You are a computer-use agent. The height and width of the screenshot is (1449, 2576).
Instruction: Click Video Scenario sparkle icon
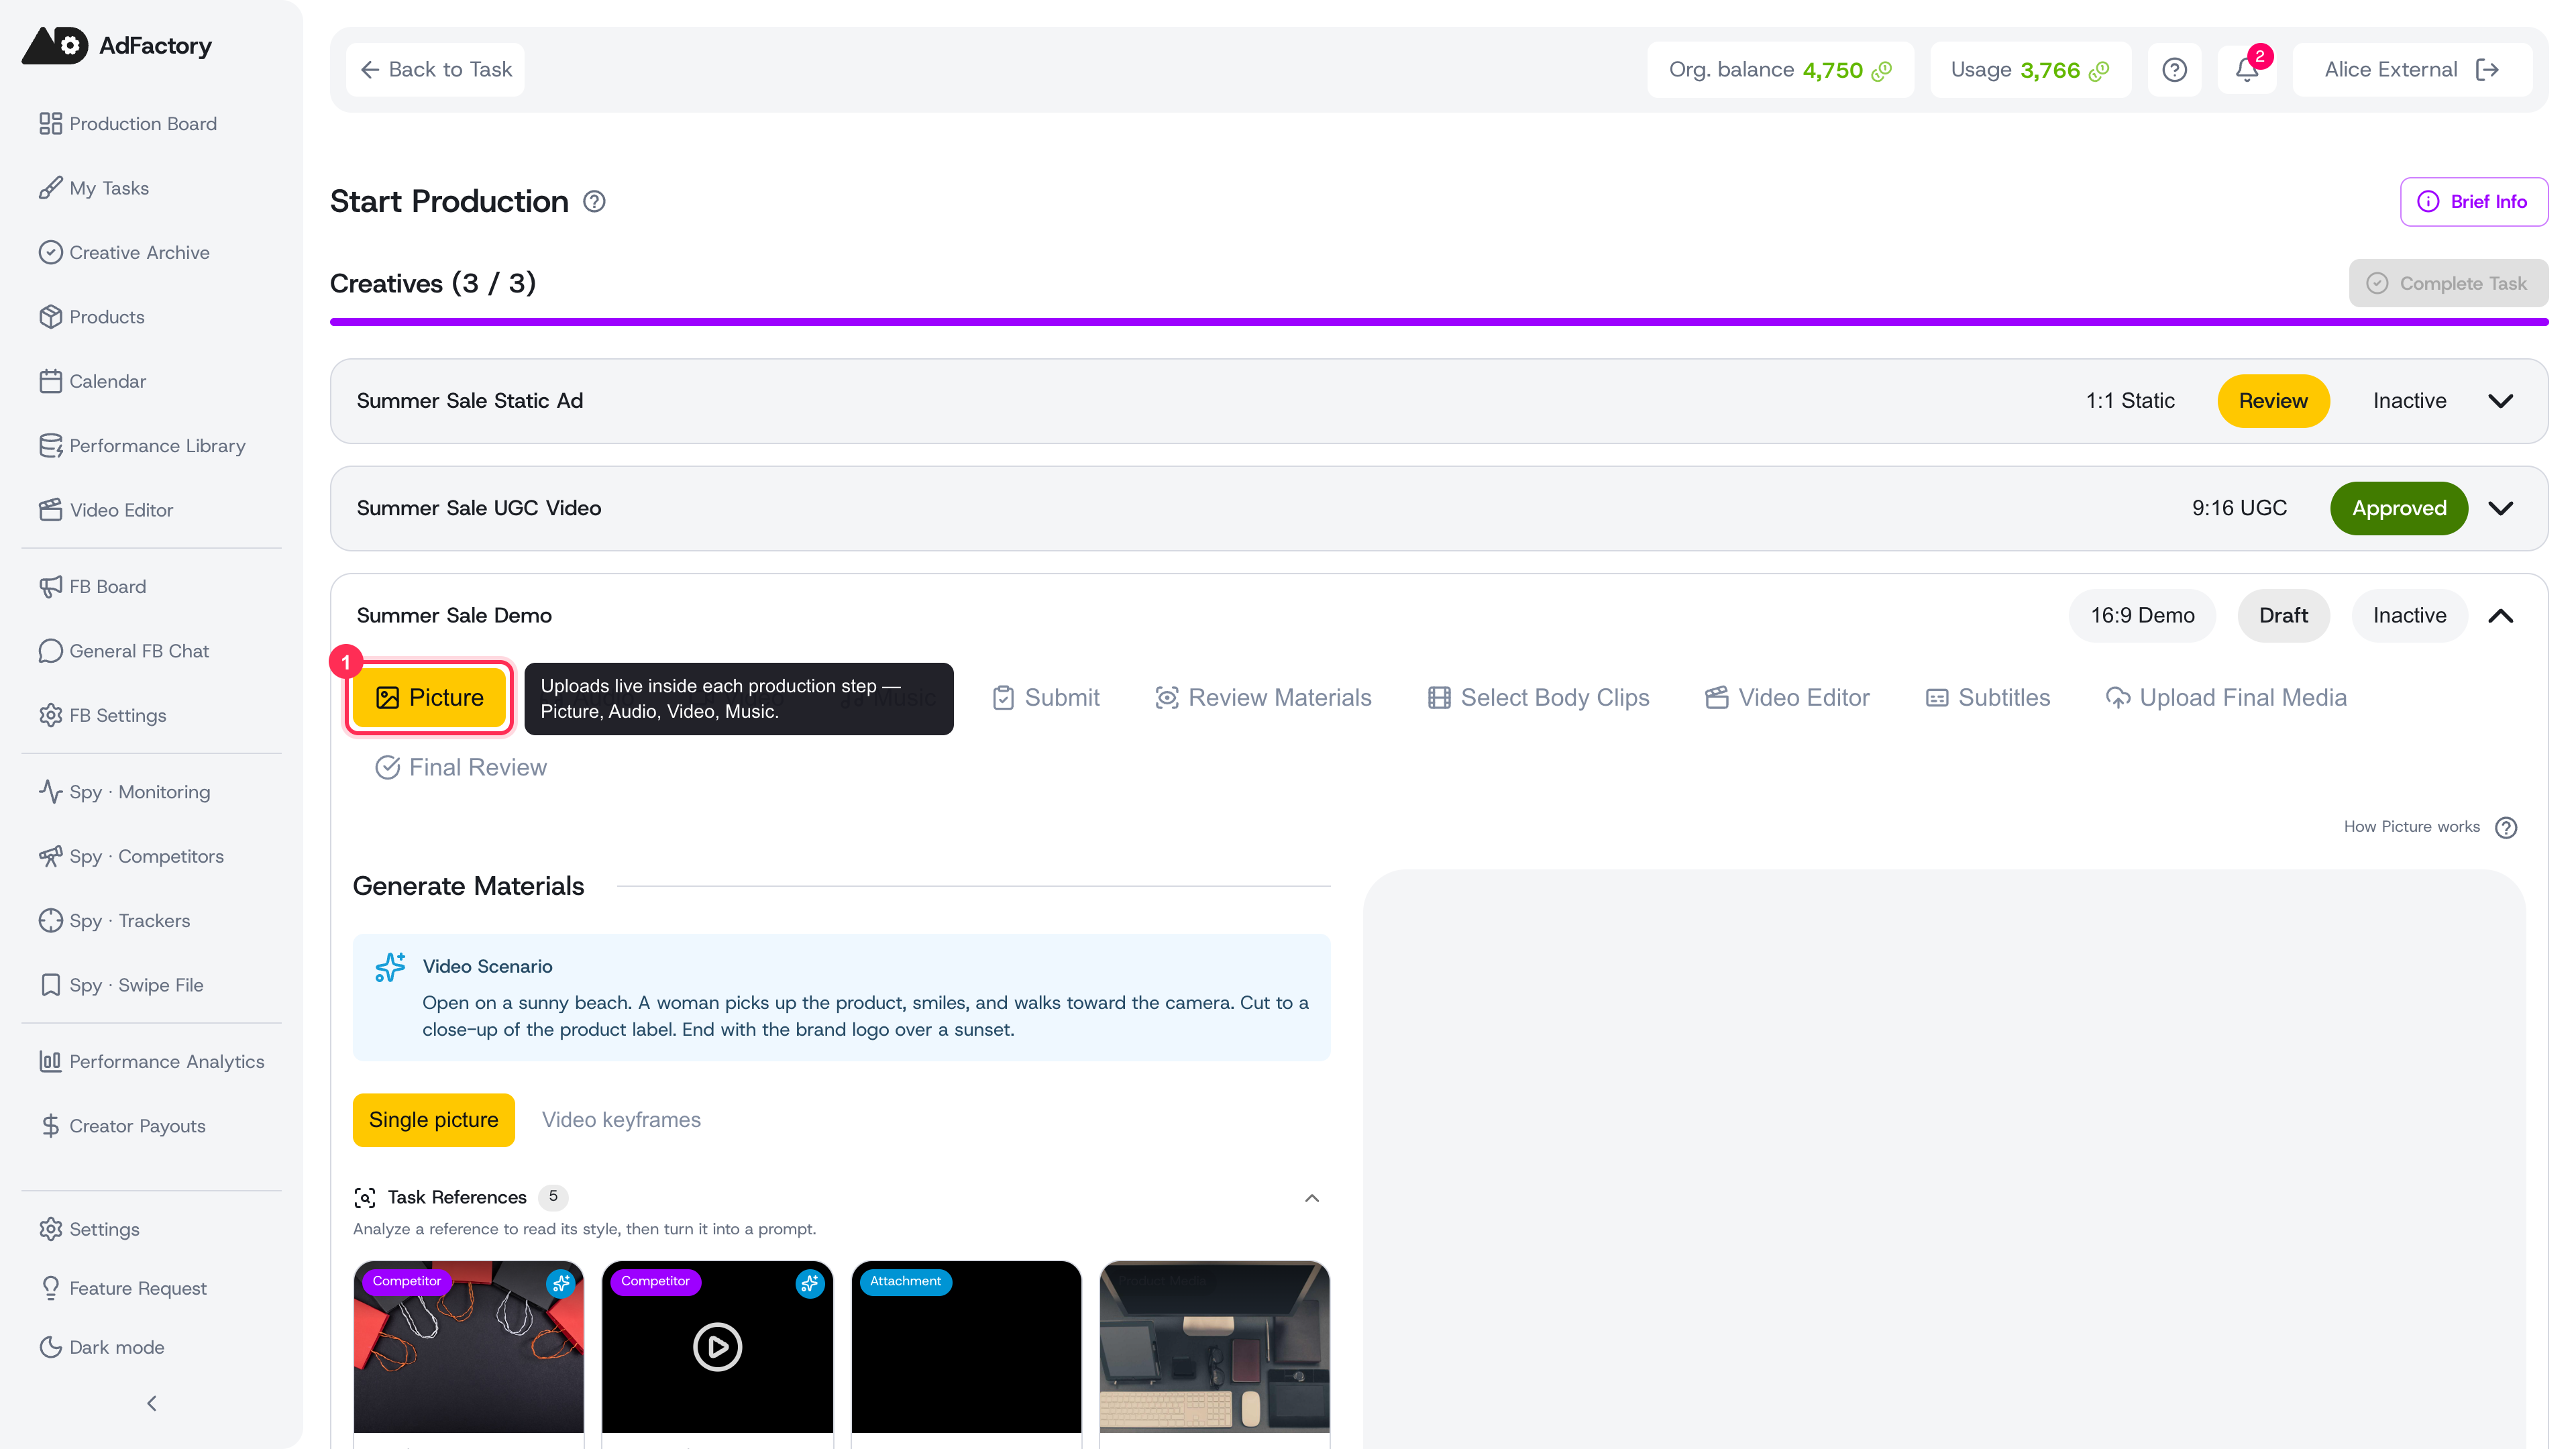pos(390,967)
